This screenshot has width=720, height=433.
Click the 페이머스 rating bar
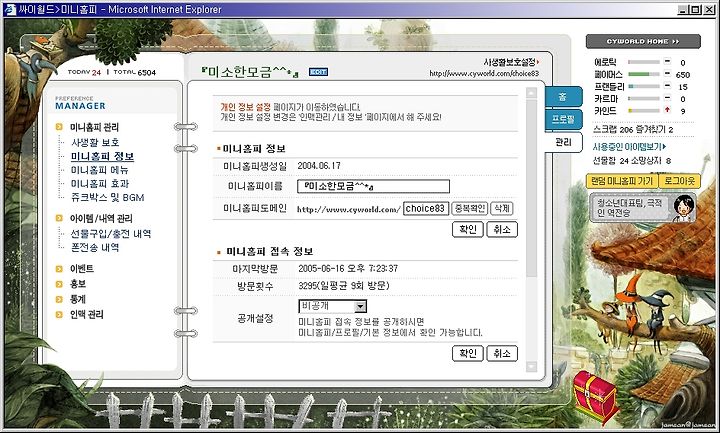644,74
